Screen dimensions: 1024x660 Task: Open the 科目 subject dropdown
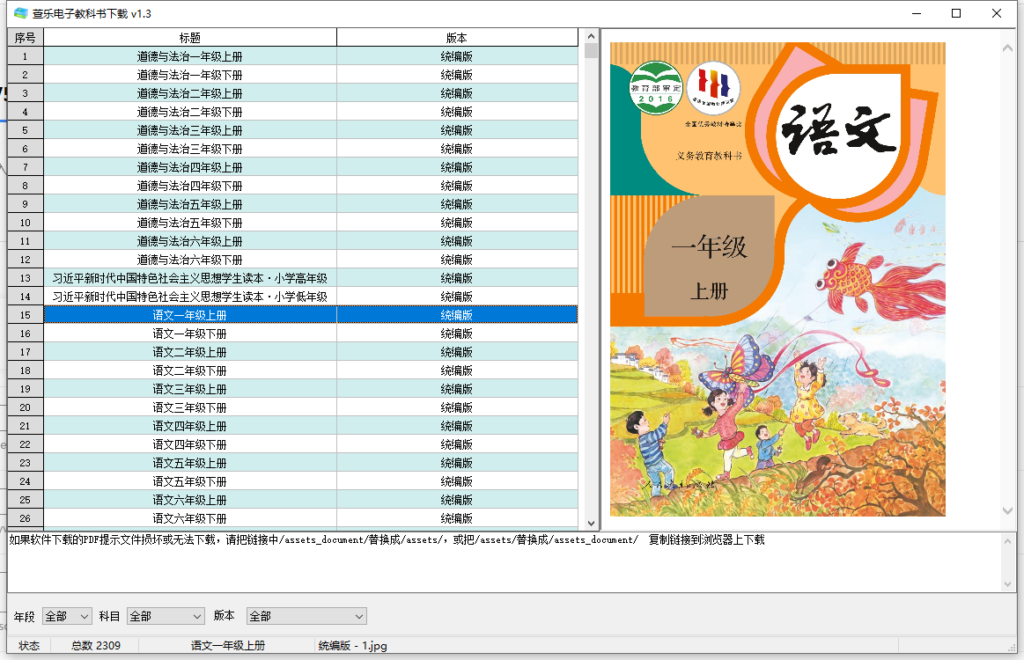pos(165,616)
